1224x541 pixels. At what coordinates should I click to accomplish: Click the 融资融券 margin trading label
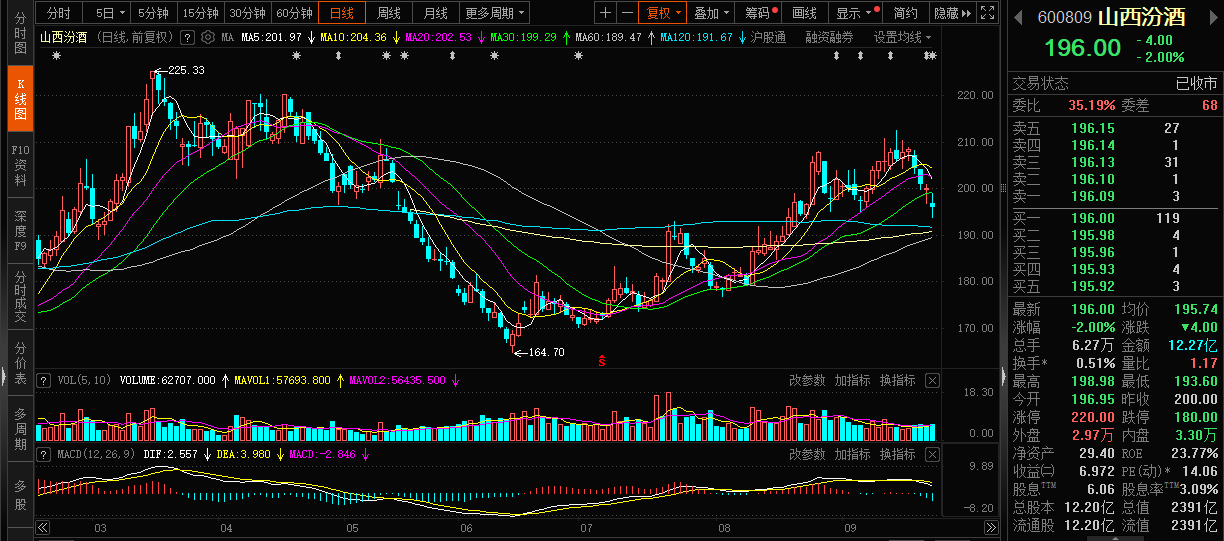tap(829, 37)
